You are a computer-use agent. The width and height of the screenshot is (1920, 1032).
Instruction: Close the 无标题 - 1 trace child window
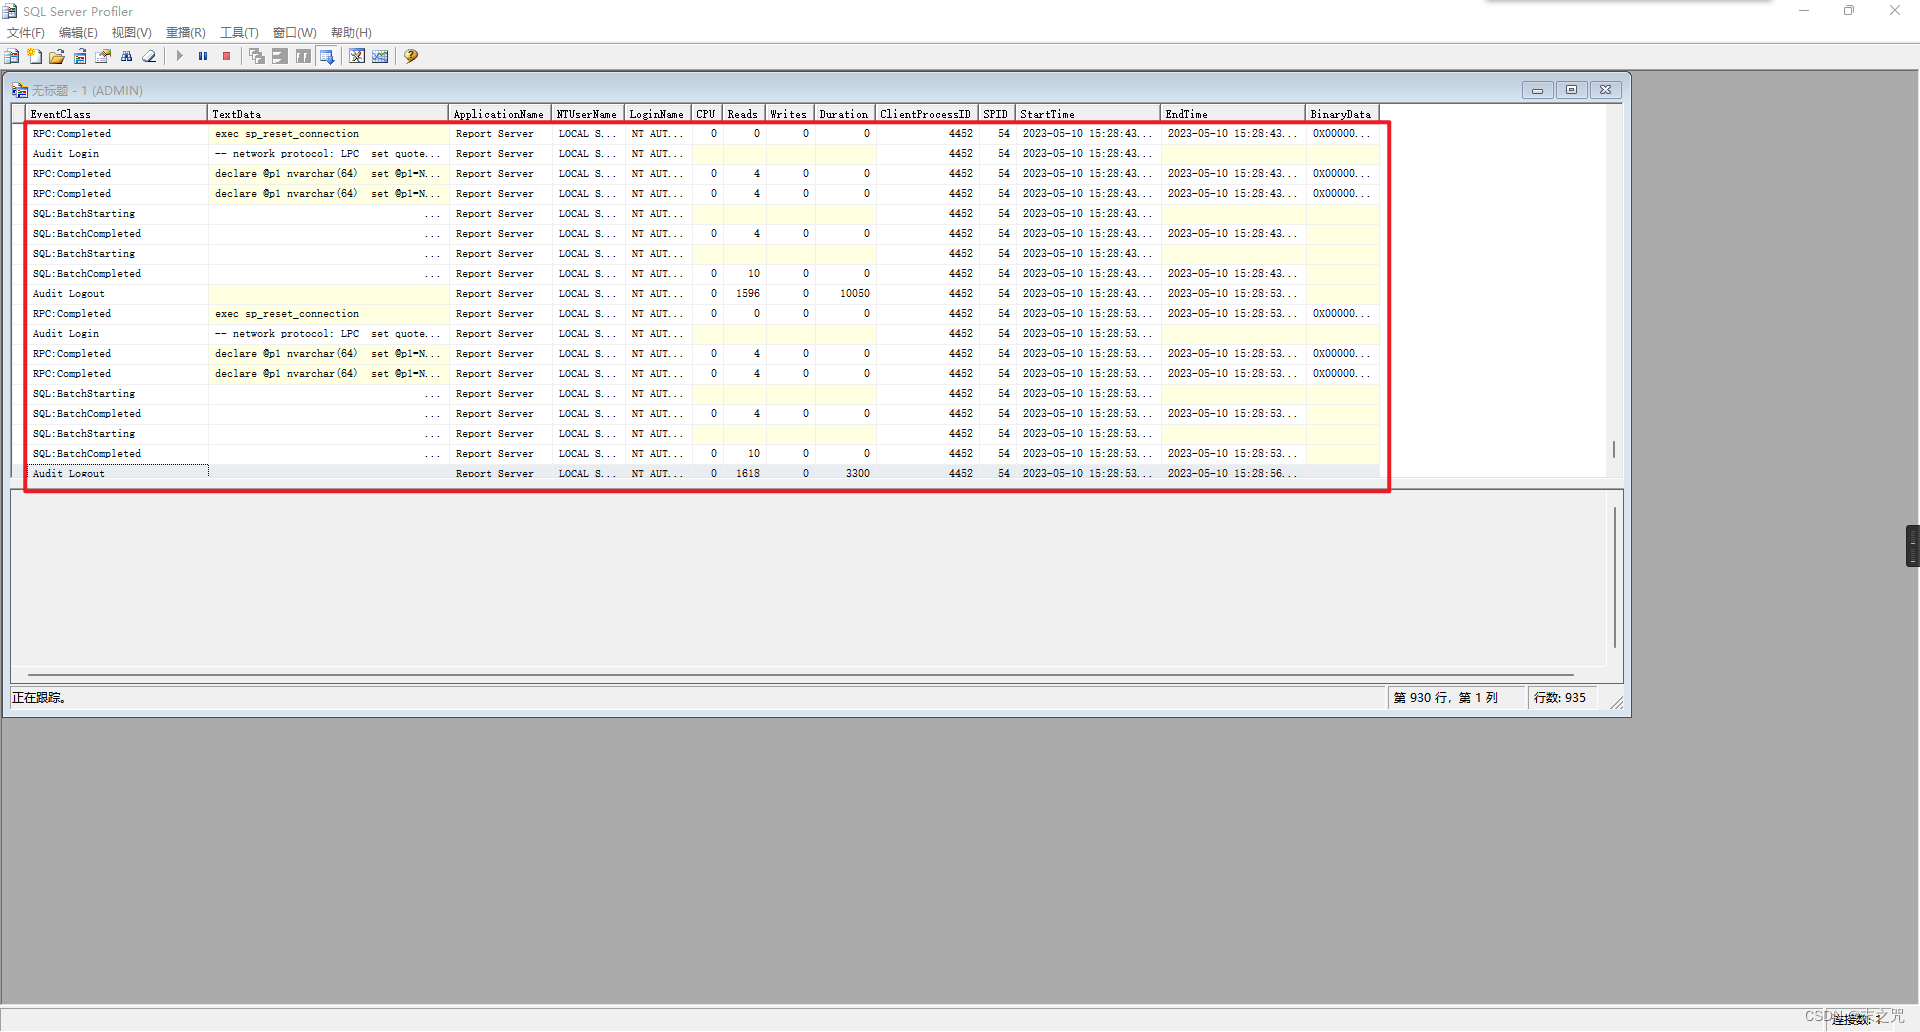click(1605, 90)
